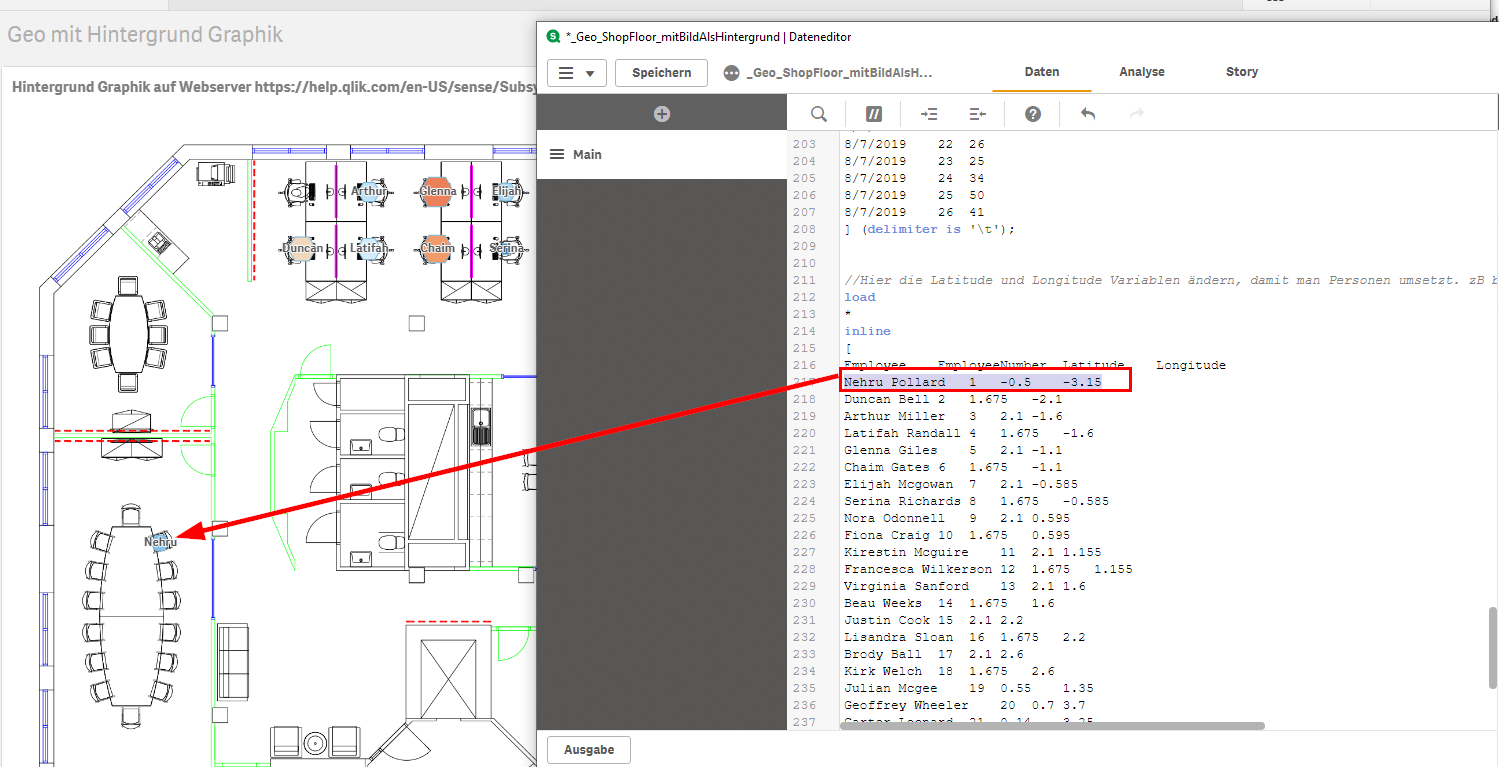Open the Ausgabe output panel
Screen dimensions: 1499x767
(589, 749)
